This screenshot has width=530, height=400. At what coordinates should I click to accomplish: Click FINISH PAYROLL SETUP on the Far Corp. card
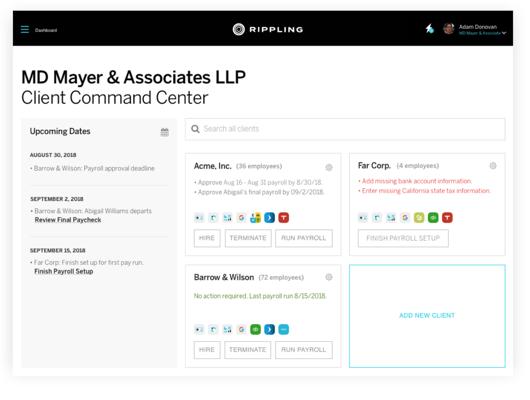coord(403,238)
